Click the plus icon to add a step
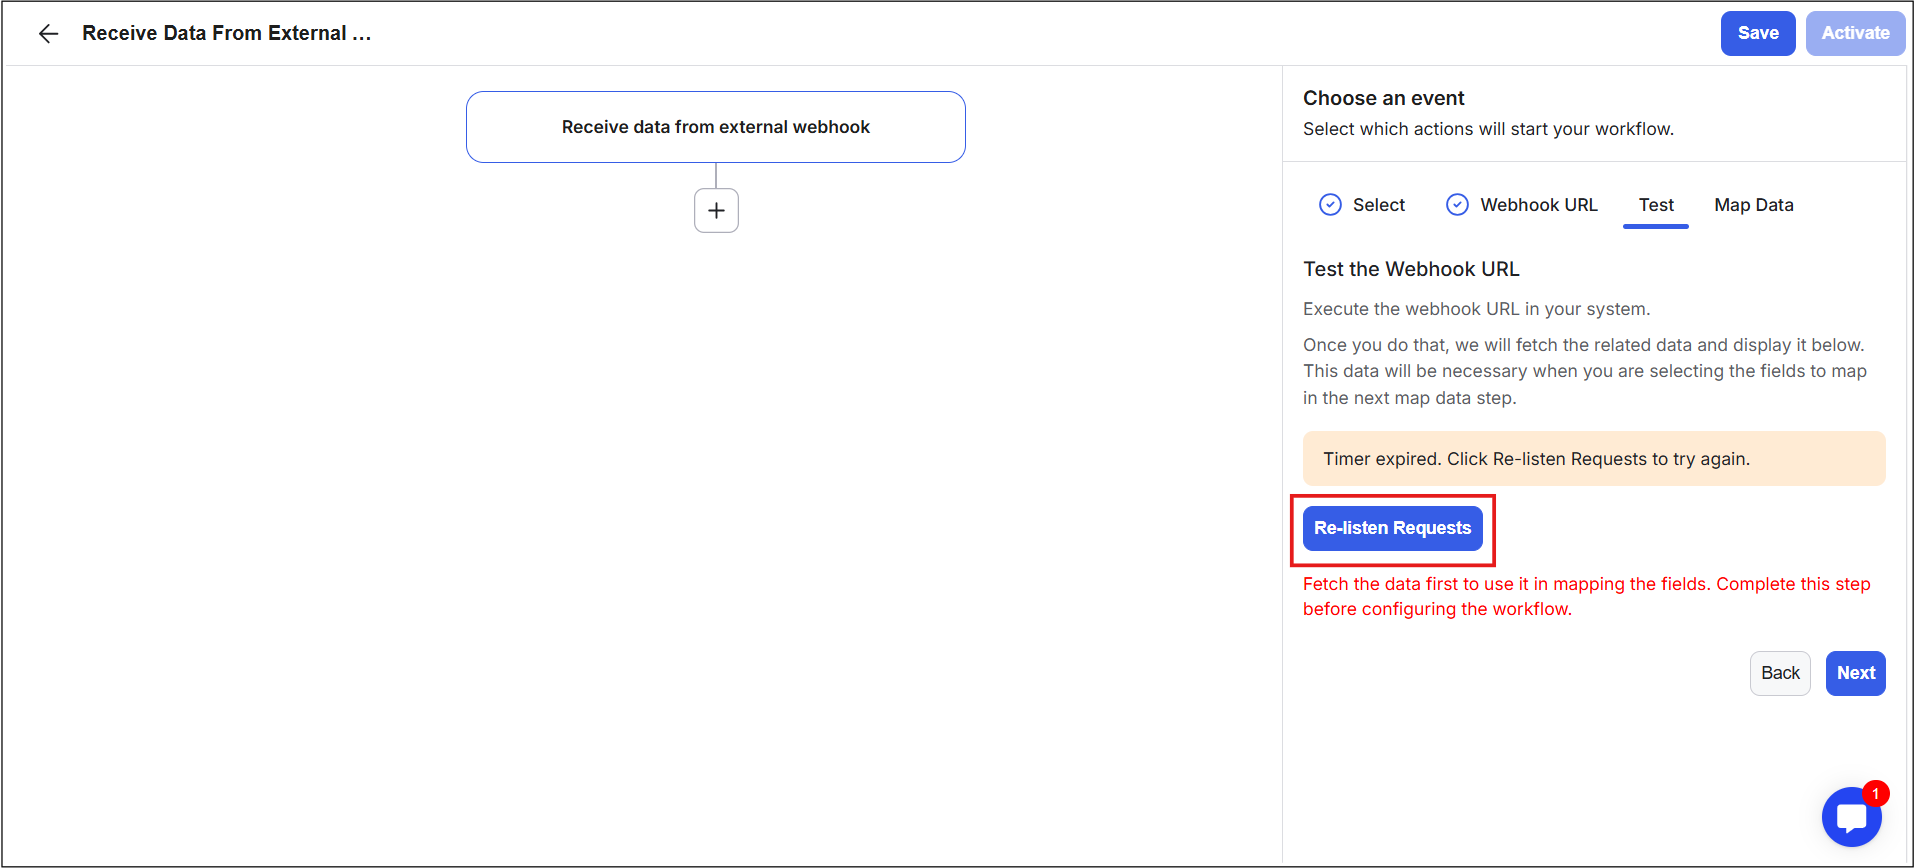Viewport: 1914px width, 868px height. coord(716,211)
